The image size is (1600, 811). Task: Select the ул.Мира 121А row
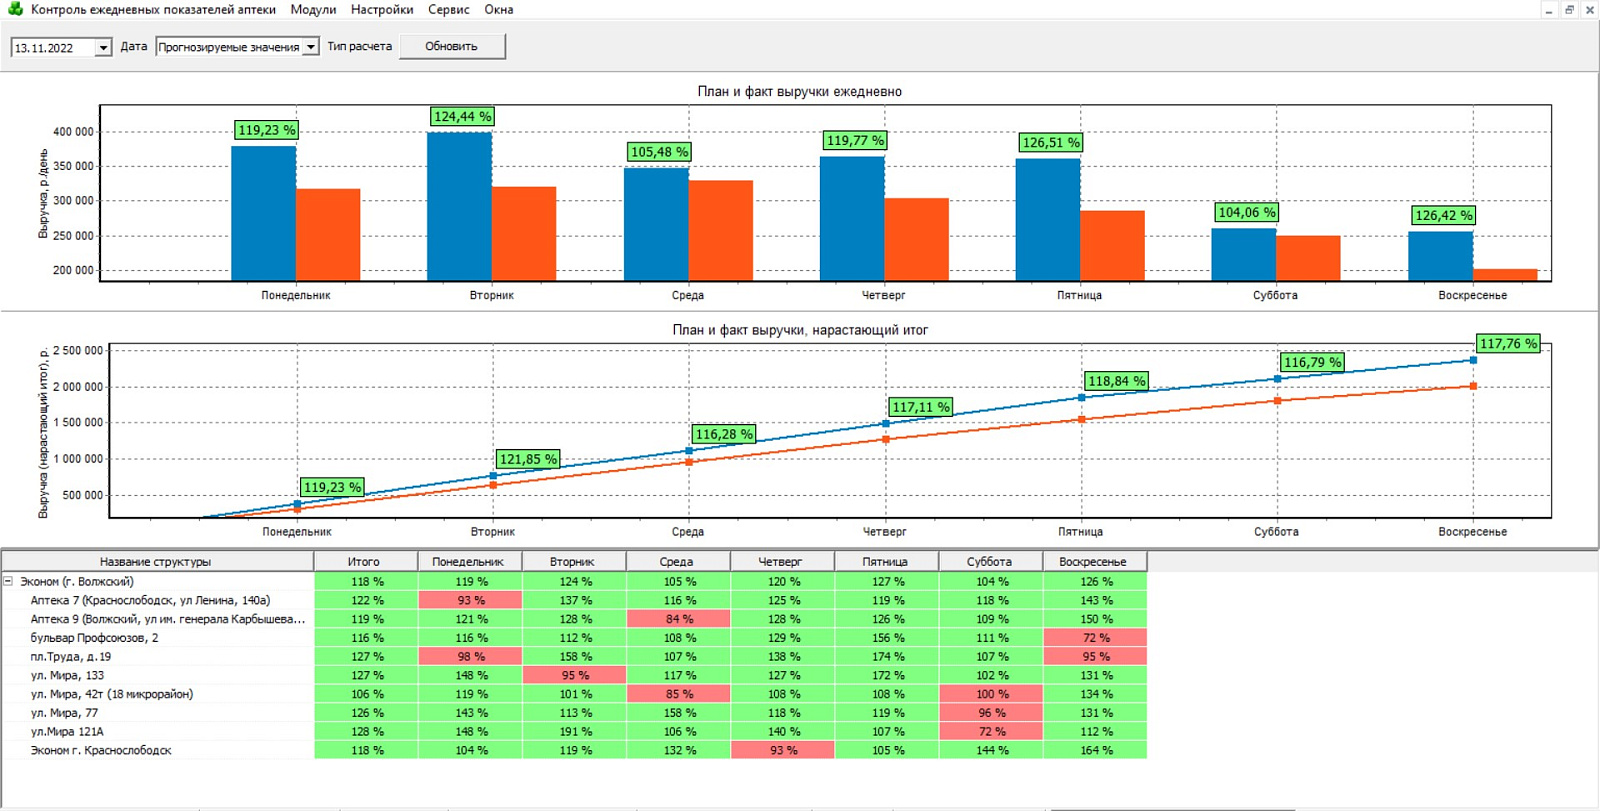[574, 731]
